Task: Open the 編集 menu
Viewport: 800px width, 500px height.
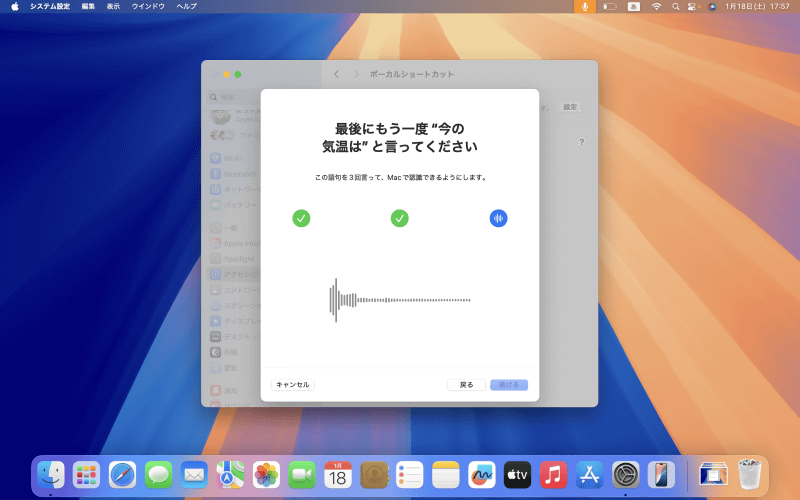Action: pyautogui.click(x=88, y=7)
